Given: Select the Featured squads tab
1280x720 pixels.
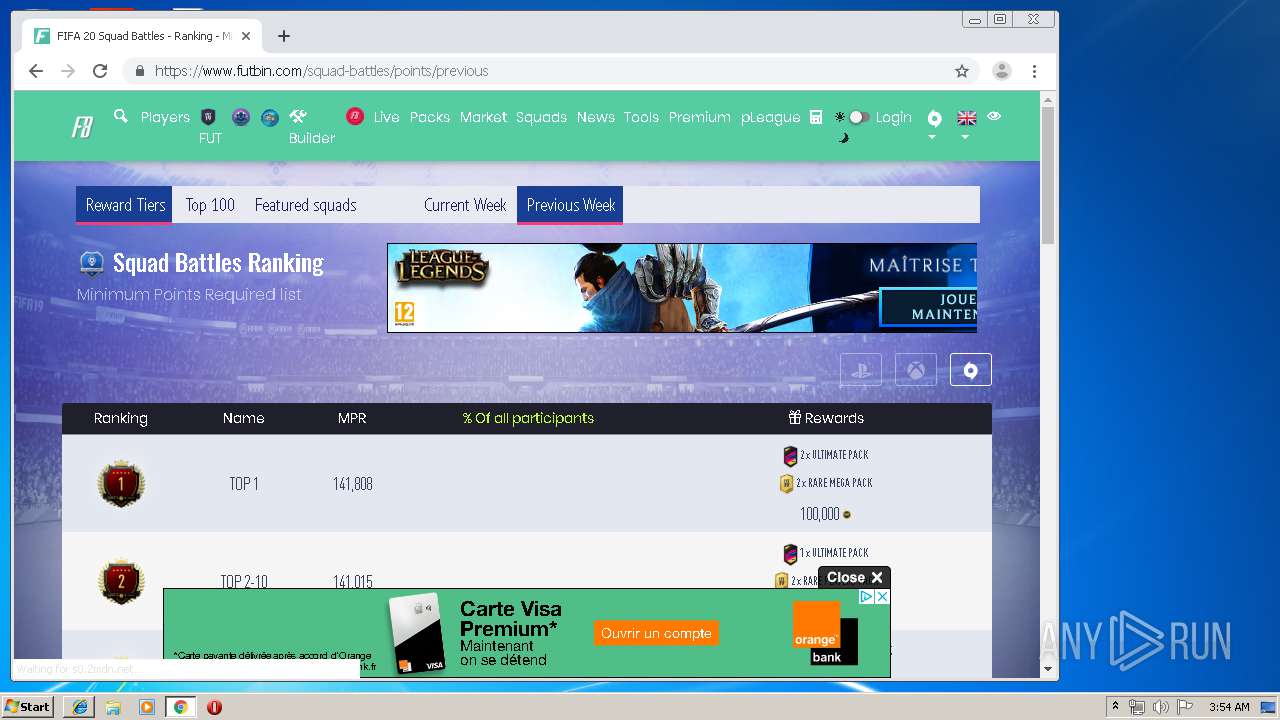Looking at the screenshot, I should point(305,204).
